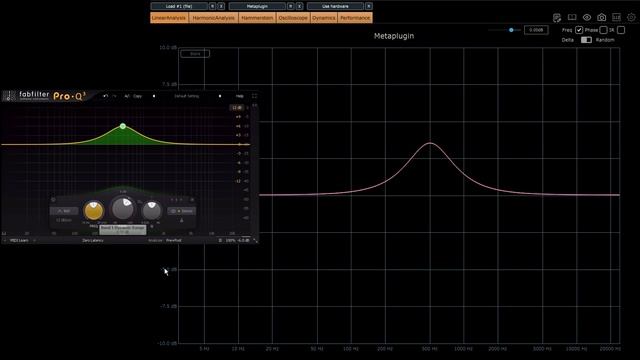The image size is (640, 360).
Task: Toggle the band power icon in Pro-Q 3
Action: click(x=53, y=200)
